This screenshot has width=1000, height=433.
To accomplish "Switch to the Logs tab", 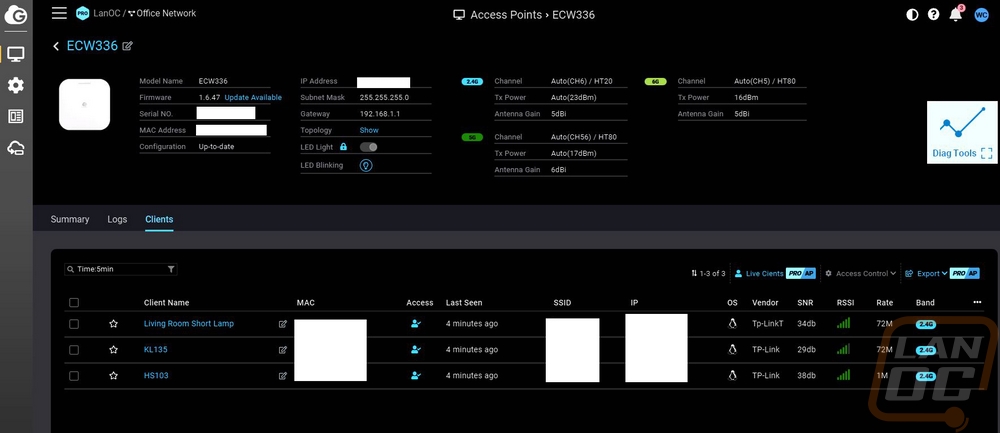I will (x=117, y=219).
